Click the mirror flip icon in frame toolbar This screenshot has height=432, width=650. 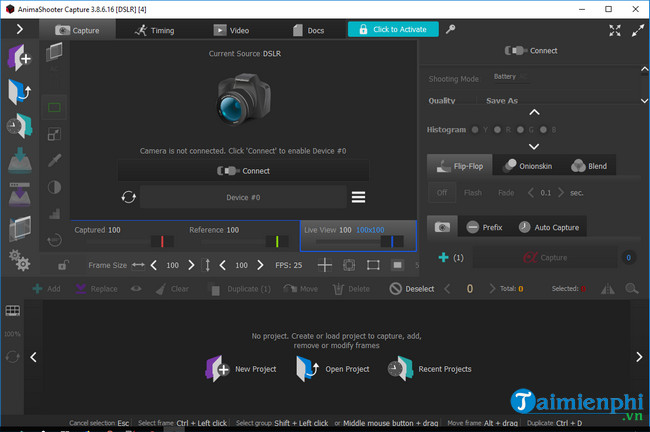point(608,289)
